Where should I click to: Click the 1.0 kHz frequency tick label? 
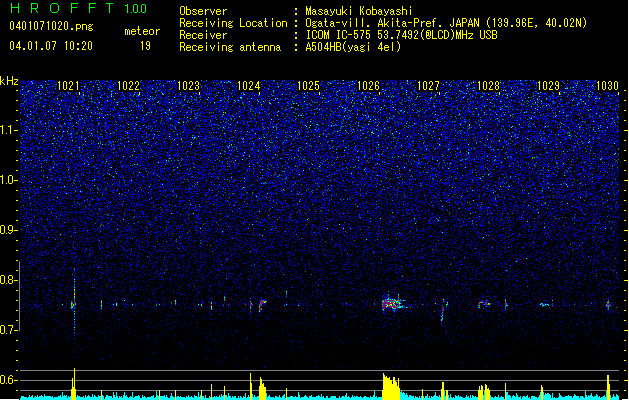click(x=9, y=180)
